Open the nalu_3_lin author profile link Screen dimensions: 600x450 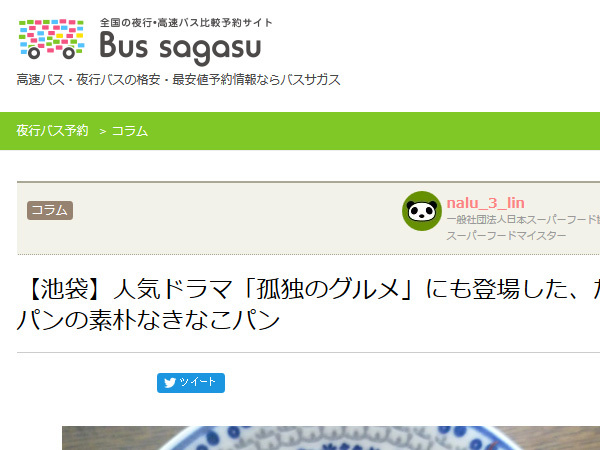(x=485, y=203)
